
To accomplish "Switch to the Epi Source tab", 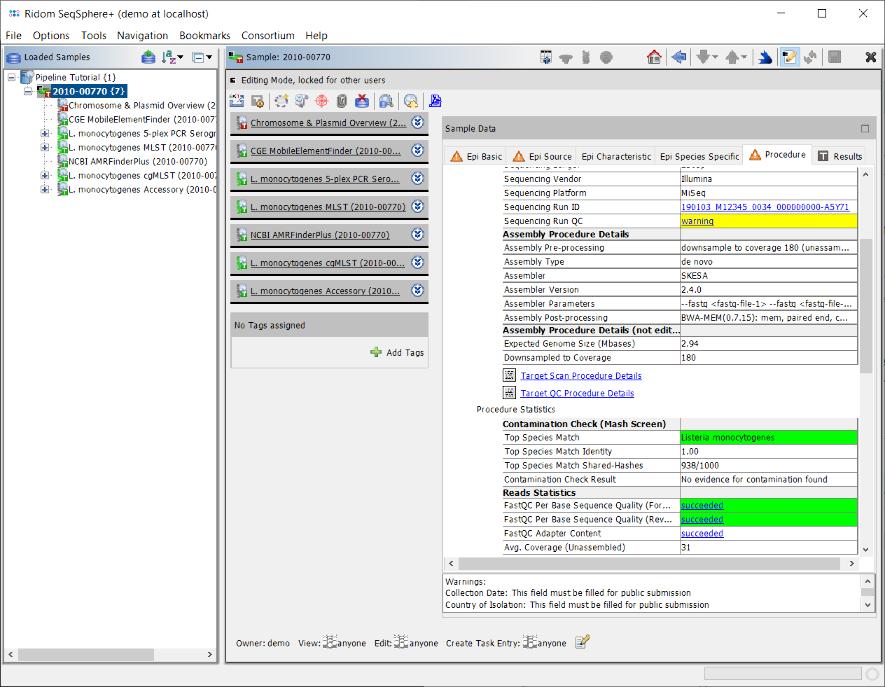I will pyautogui.click(x=542, y=156).
